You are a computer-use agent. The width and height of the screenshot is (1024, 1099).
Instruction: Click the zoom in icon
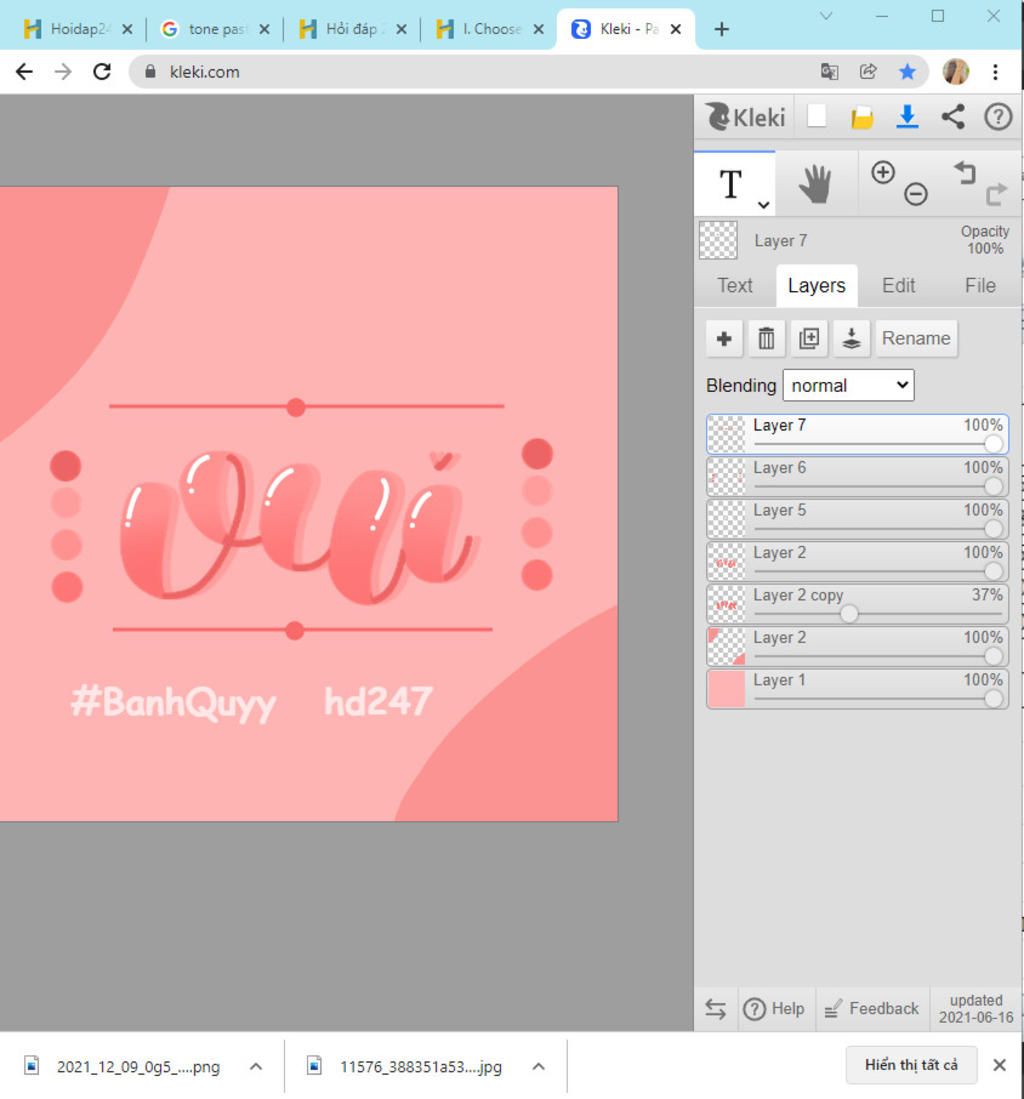(882, 172)
